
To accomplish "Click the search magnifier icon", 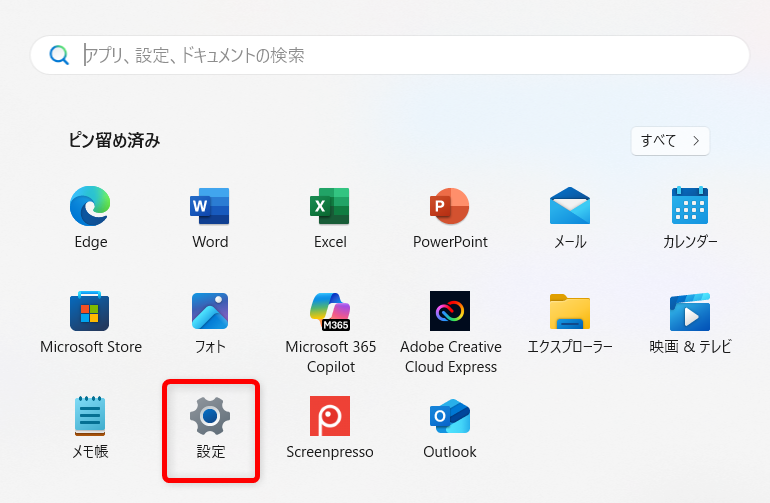I will click(59, 55).
